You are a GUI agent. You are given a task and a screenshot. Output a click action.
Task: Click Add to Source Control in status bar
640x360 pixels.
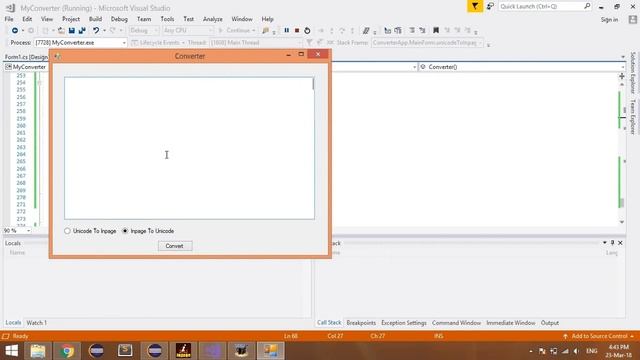click(599, 336)
